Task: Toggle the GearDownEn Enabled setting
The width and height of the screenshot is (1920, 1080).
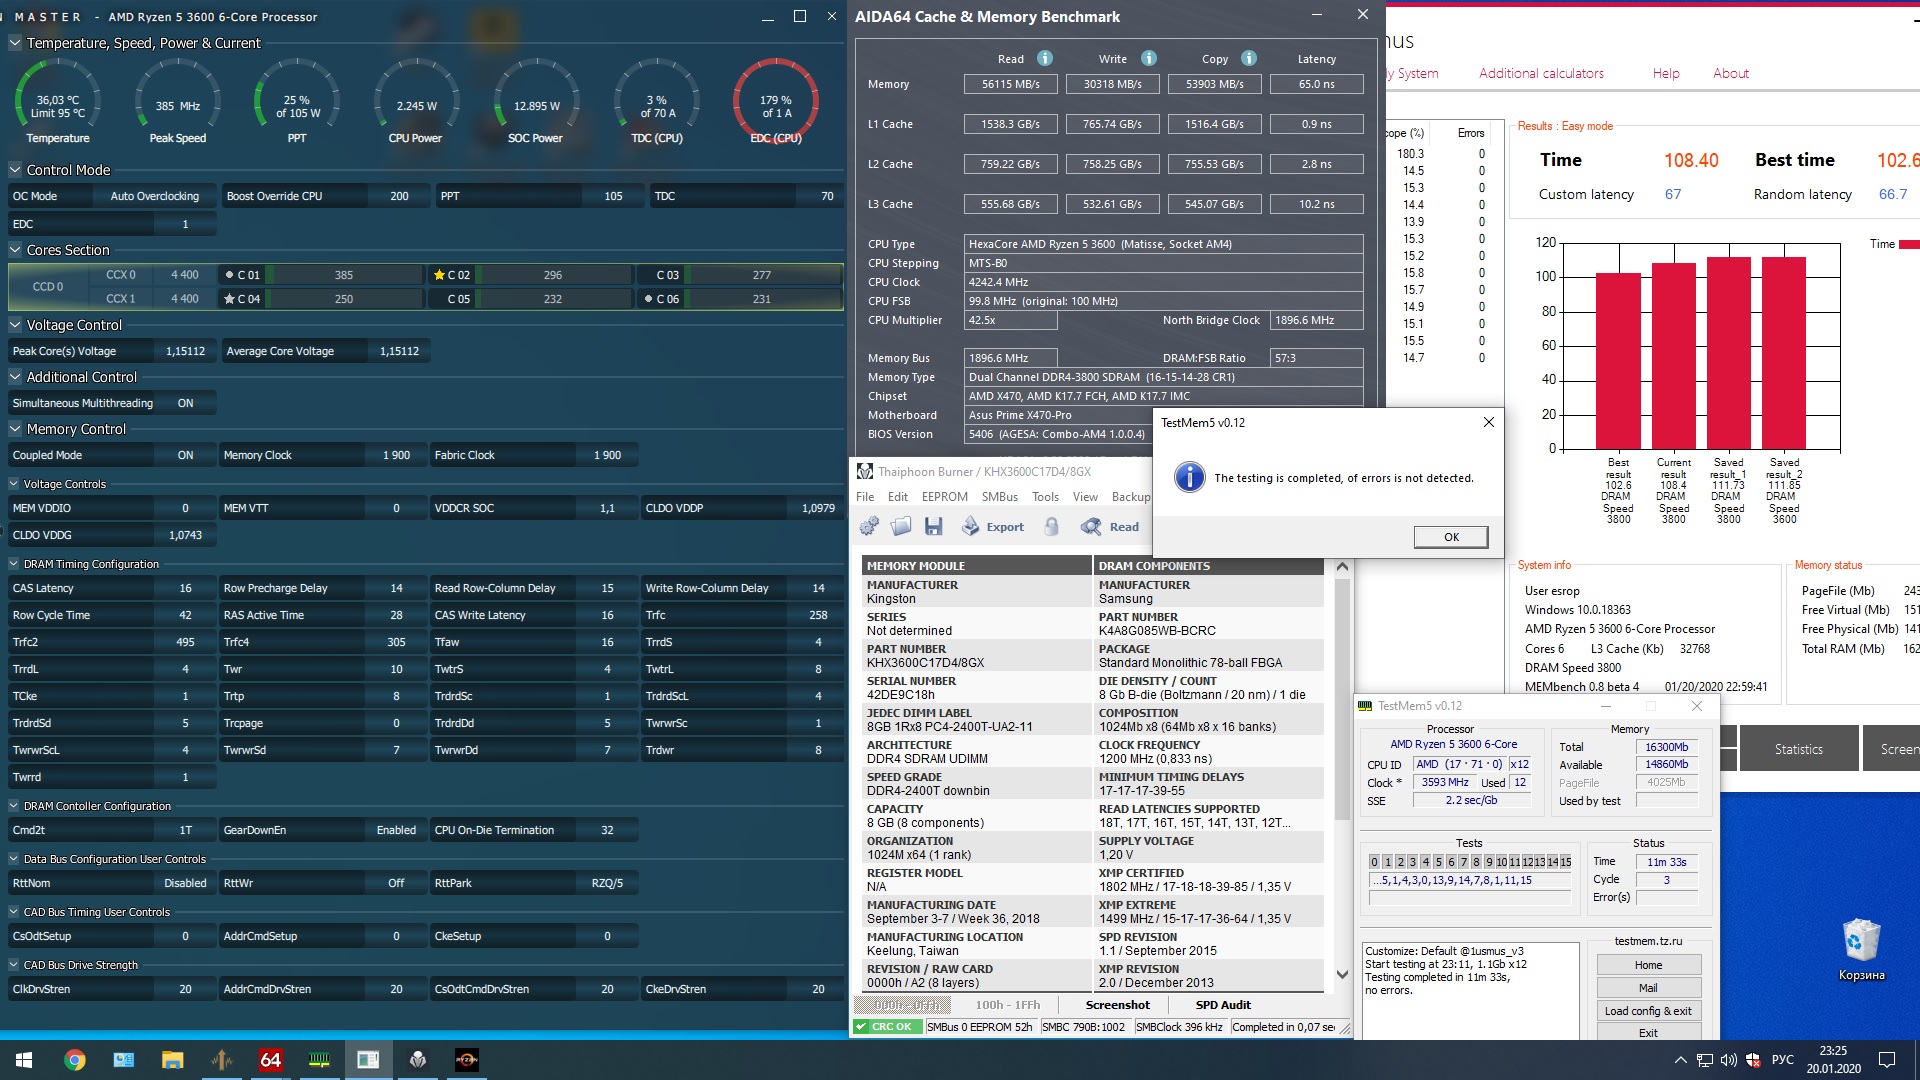Action: click(x=396, y=830)
